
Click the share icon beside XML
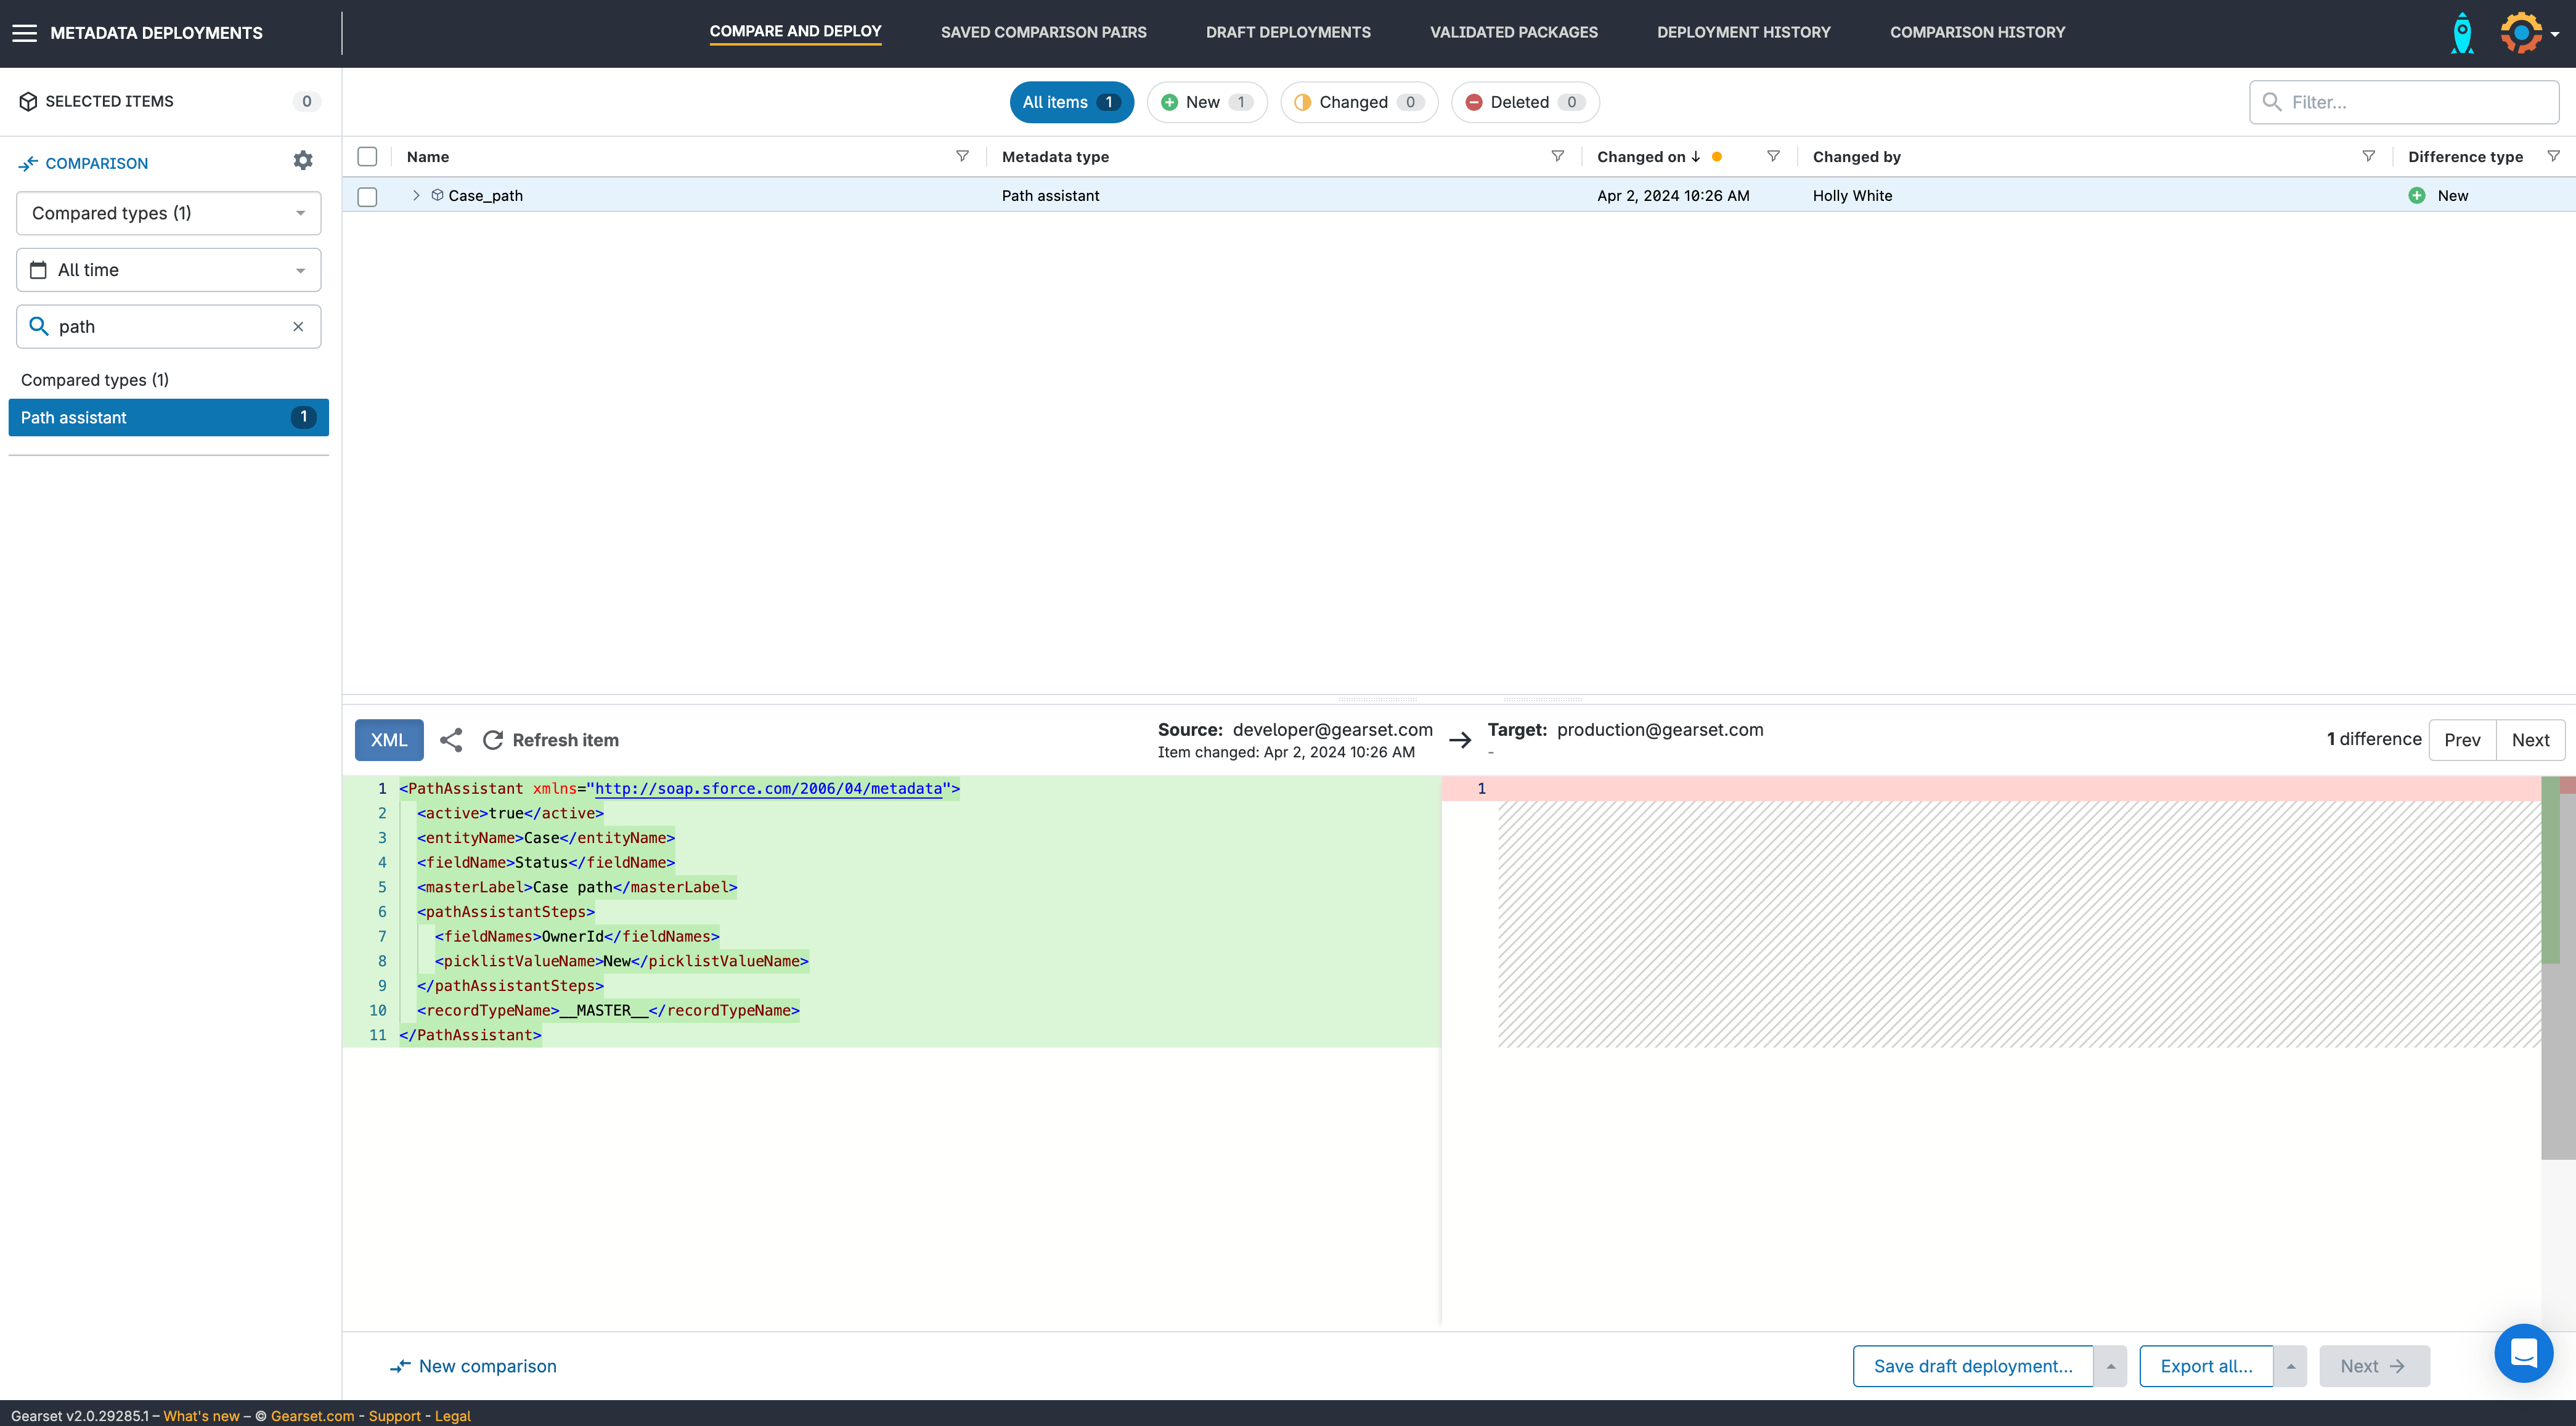click(451, 740)
